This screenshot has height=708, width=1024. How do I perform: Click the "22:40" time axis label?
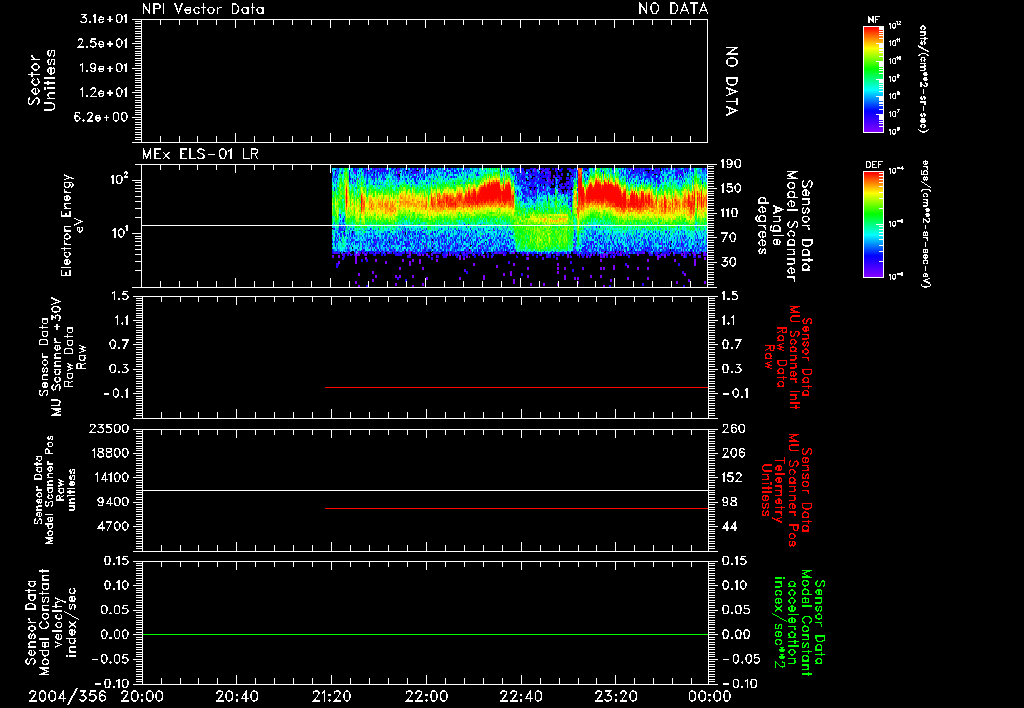[520, 696]
